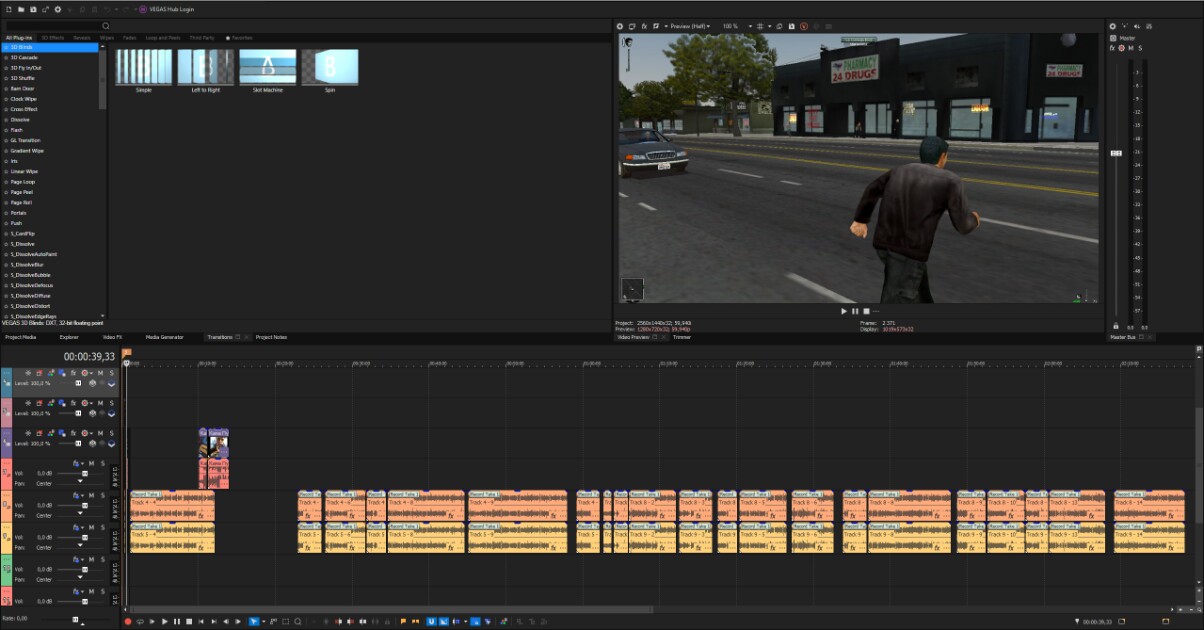
Task: Mute the Master bus
Action: 1131,48
